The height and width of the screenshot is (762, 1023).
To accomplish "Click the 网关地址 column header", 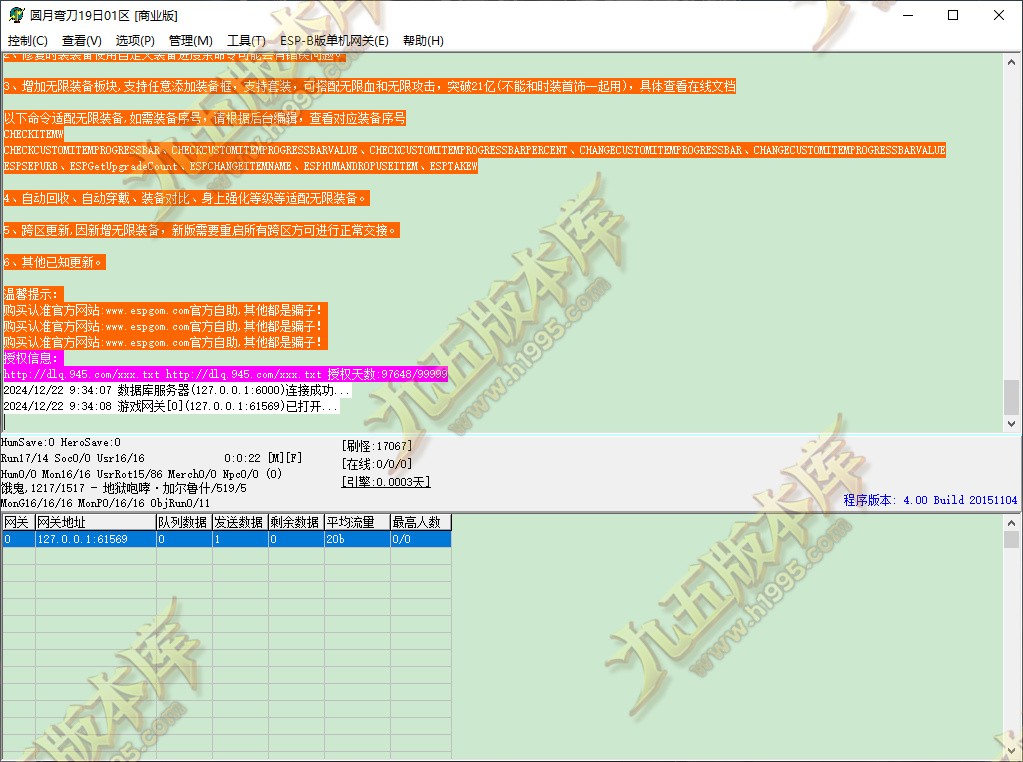I will [x=95, y=522].
